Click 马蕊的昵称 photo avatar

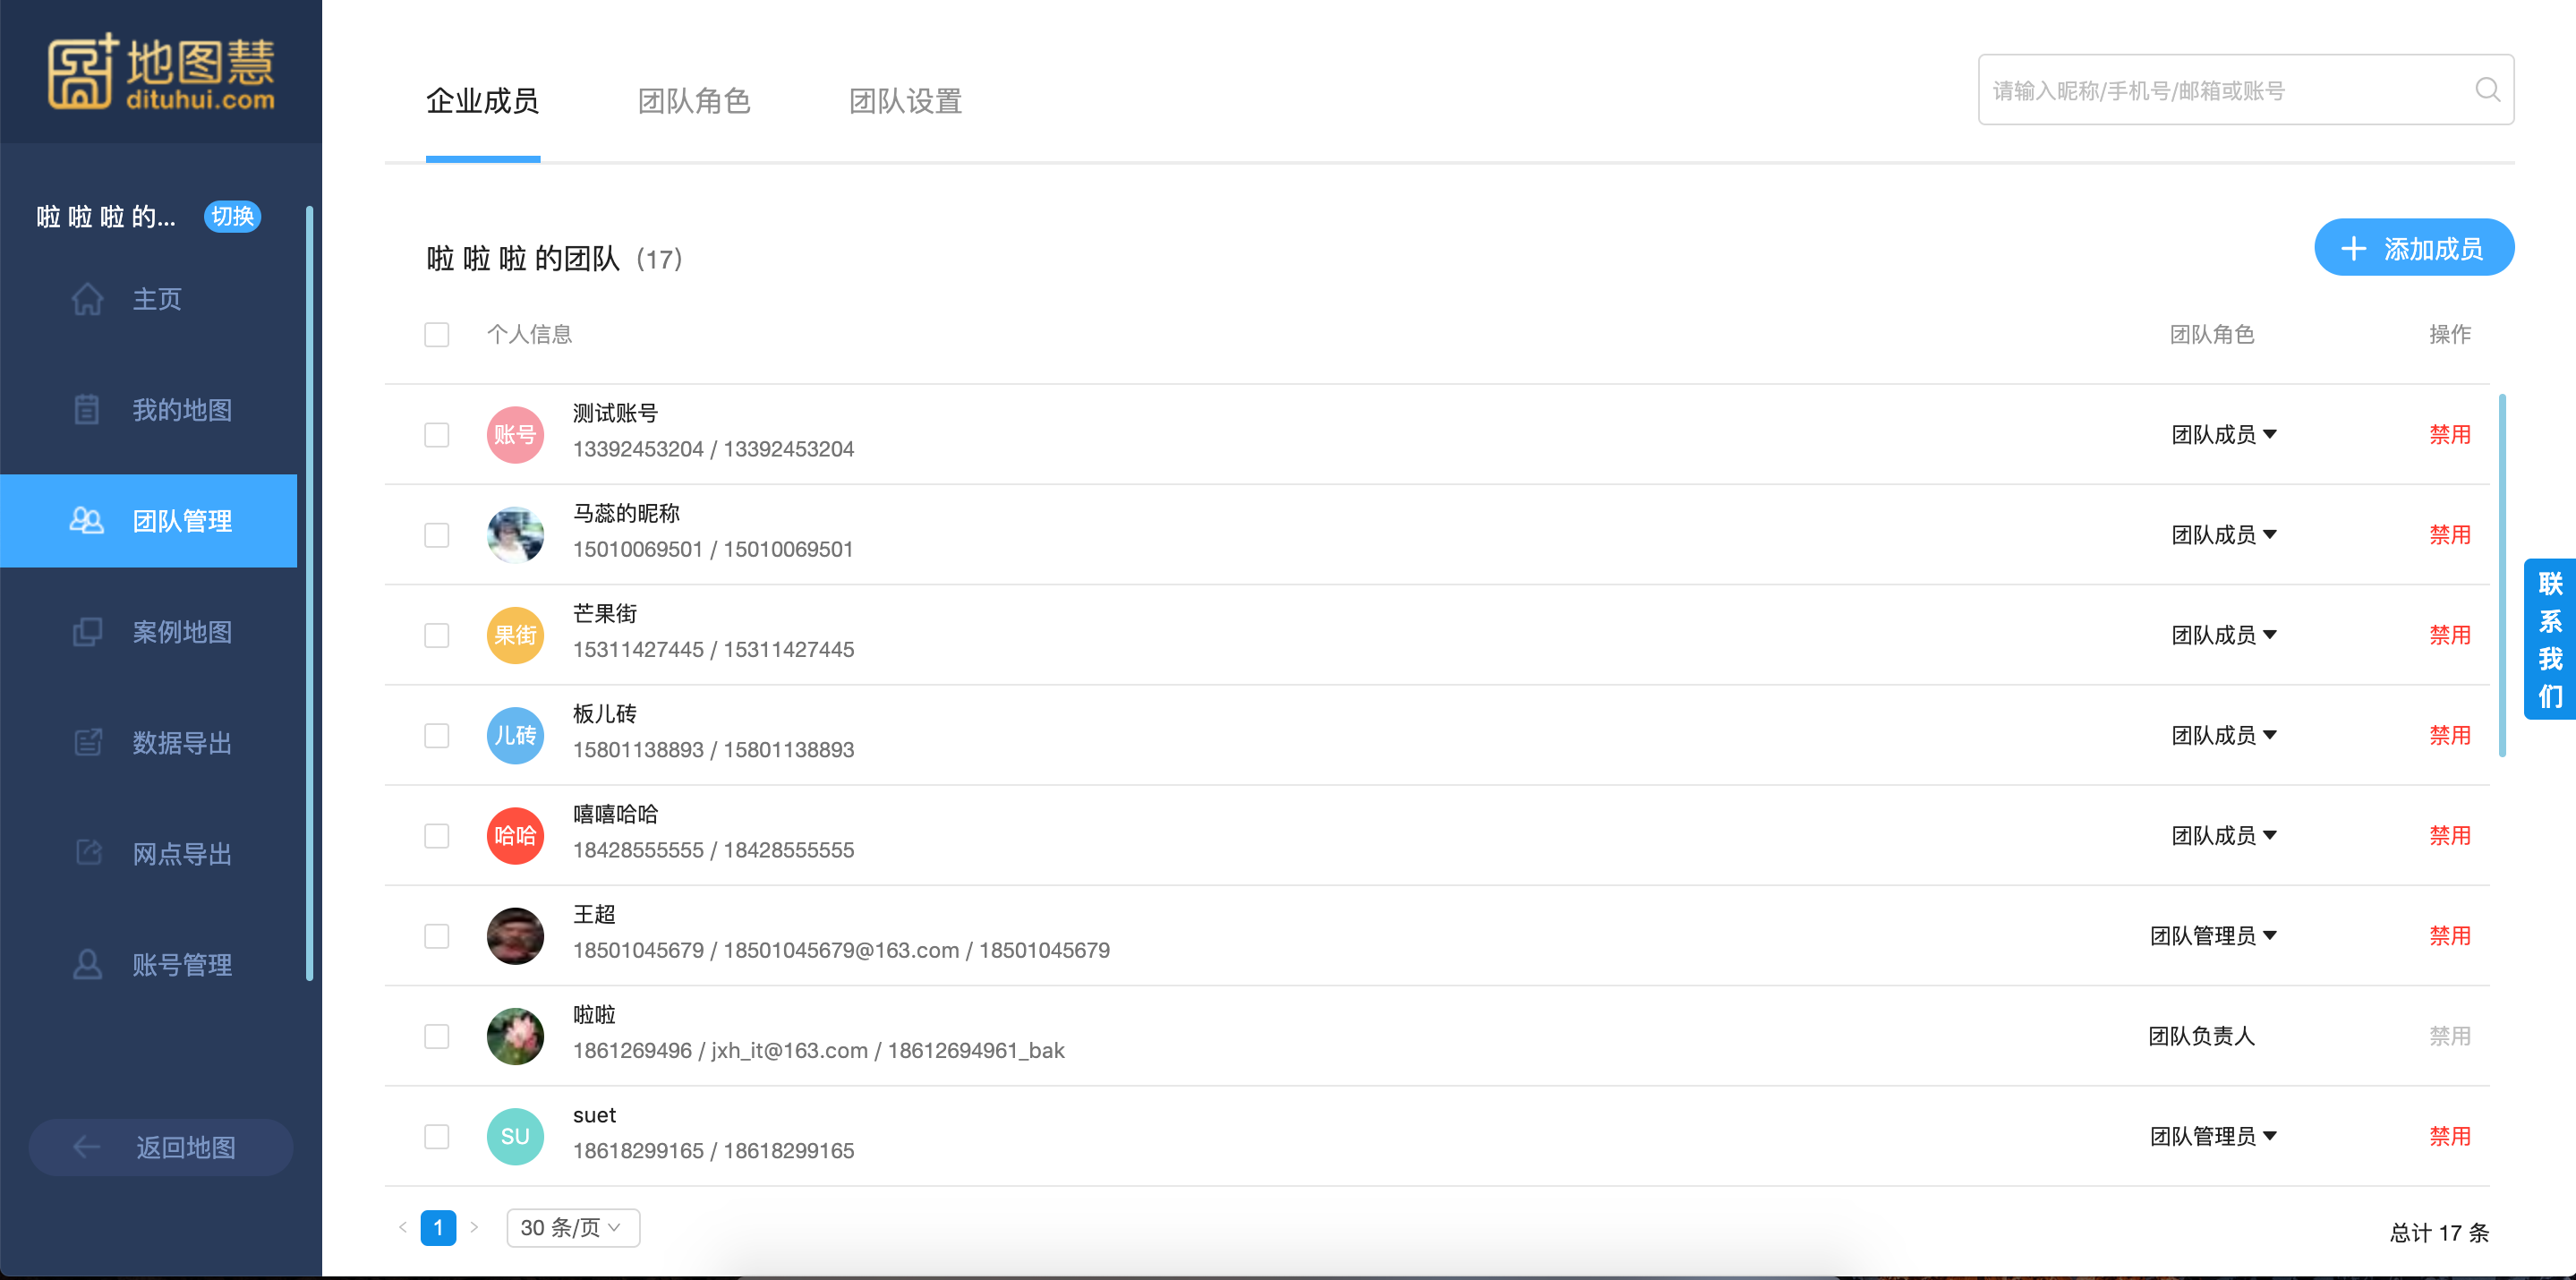tap(515, 535)
